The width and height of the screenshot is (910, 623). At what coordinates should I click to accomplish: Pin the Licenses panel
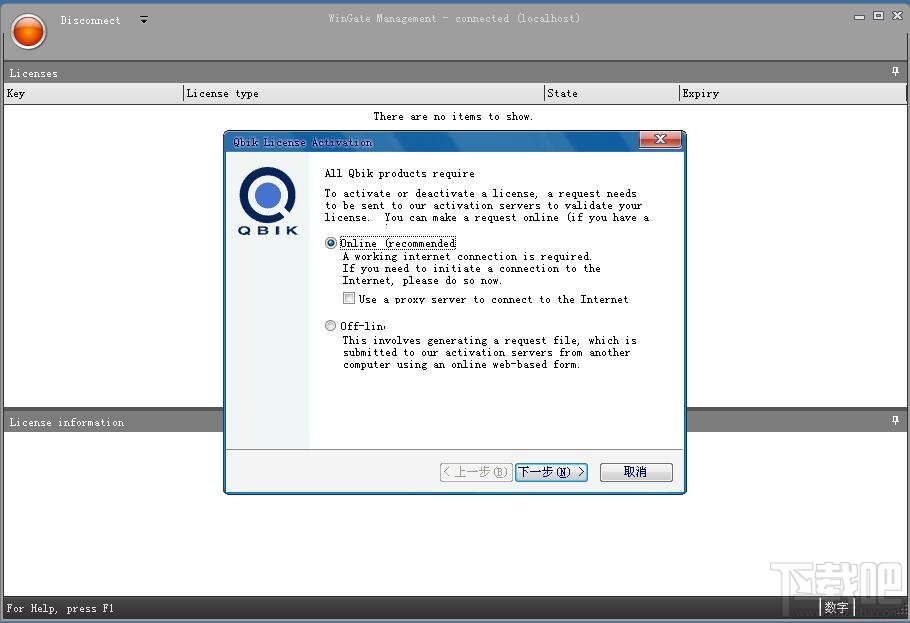895,72
